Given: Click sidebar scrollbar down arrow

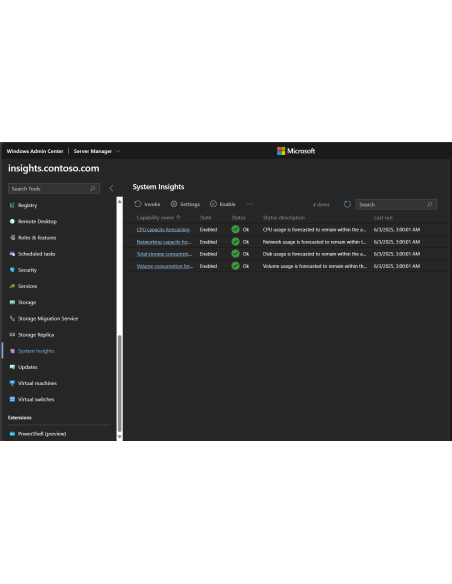Looking at the screenshot, I should (120, 437).
